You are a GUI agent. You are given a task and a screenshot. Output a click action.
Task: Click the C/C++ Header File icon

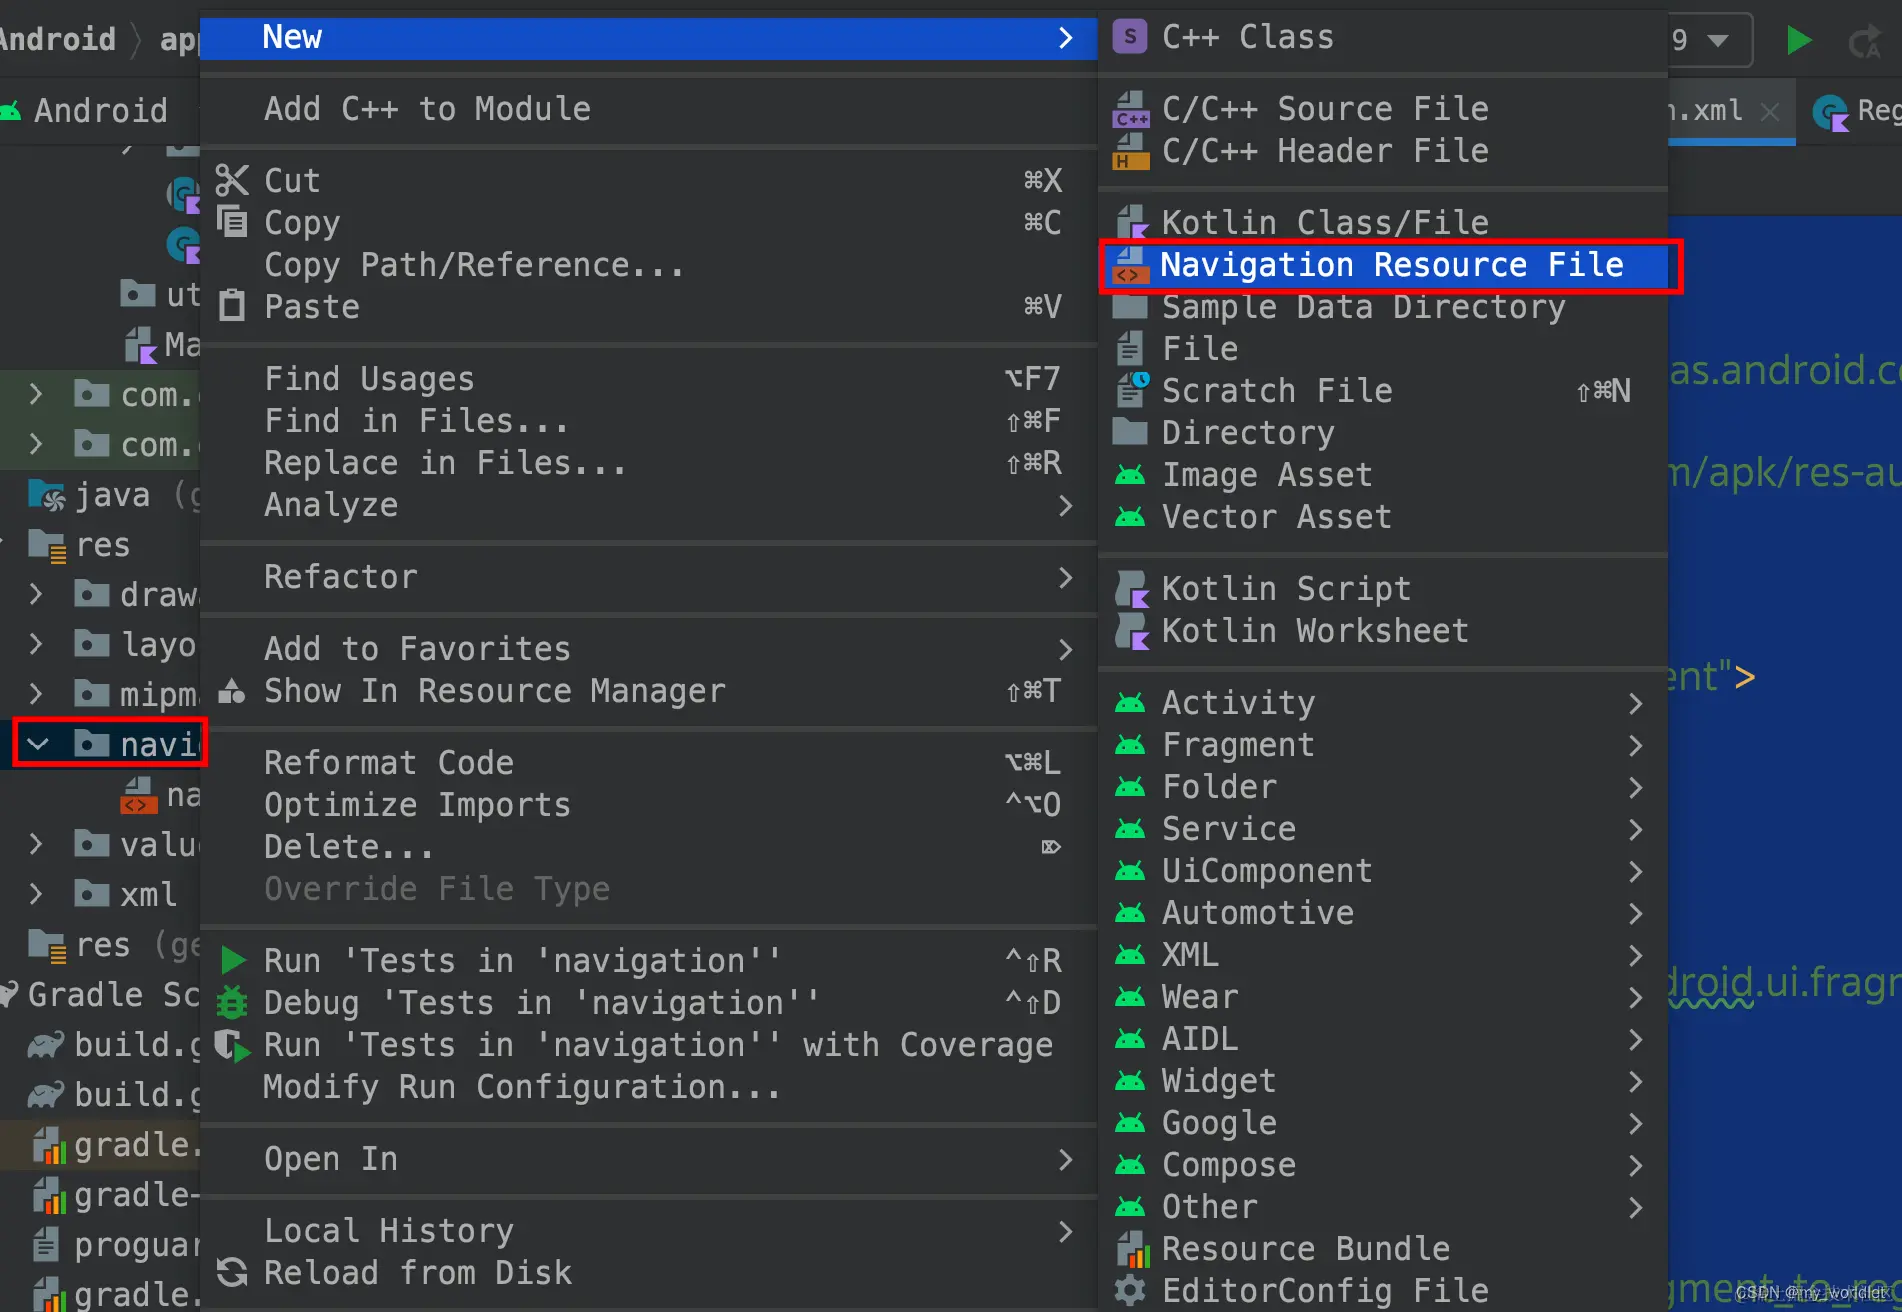1131,151
